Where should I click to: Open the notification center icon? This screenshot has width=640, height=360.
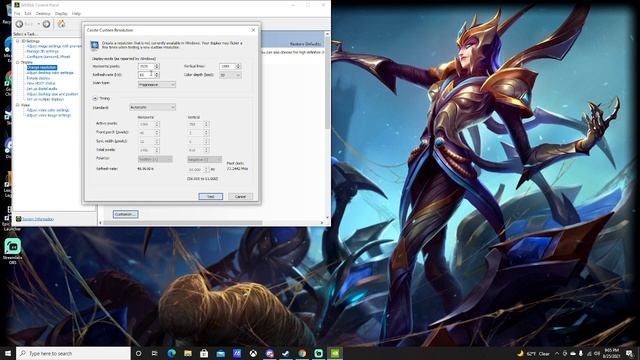pos(630,353)
